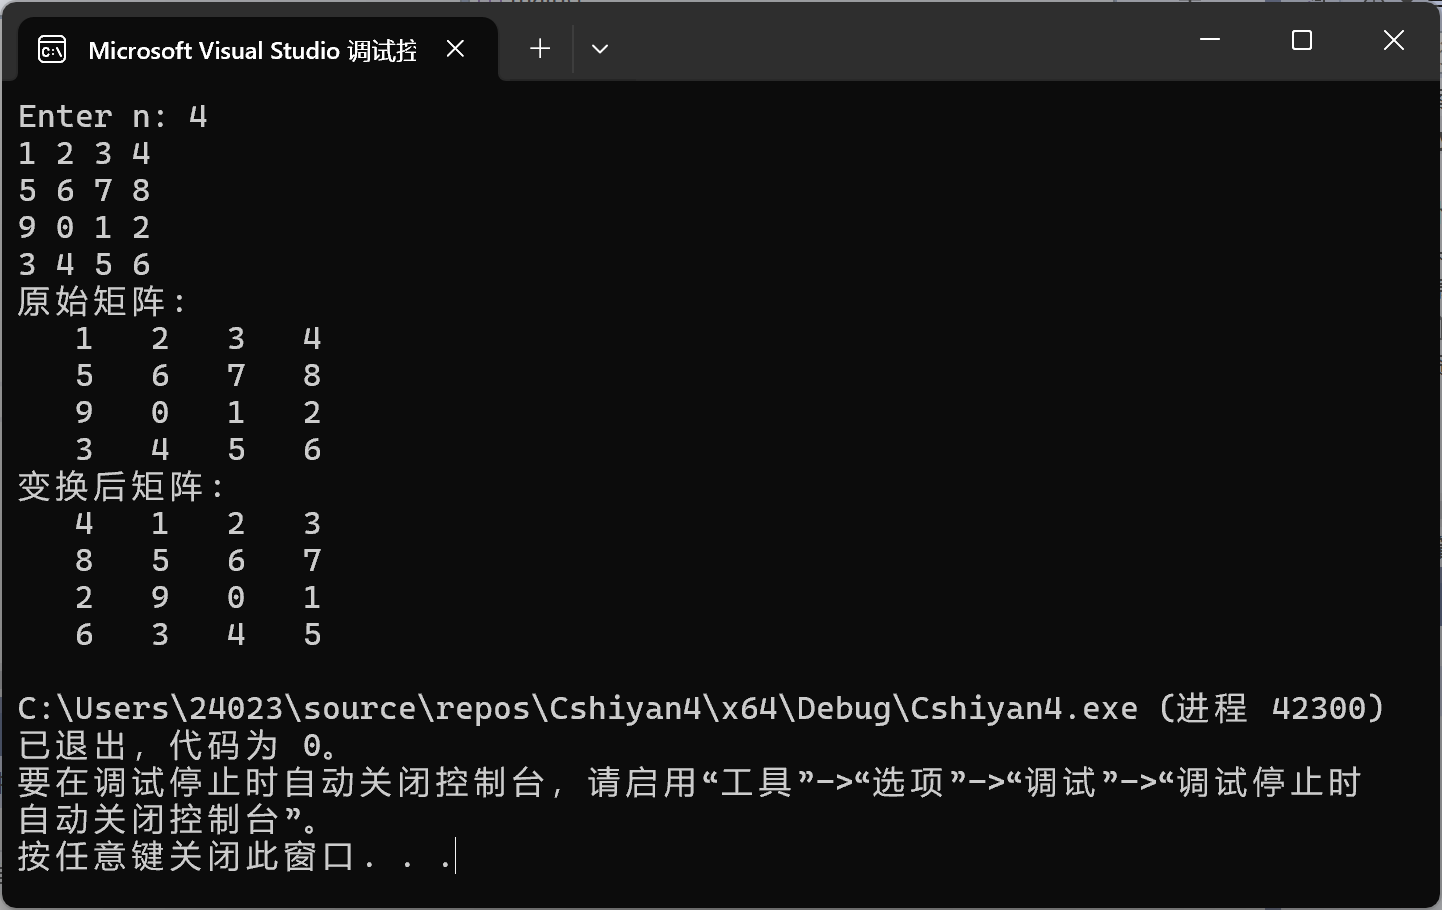Select the Microsoft Visual Studio 调试控 tab
The image size is (1442, 910).
point(253,50)
